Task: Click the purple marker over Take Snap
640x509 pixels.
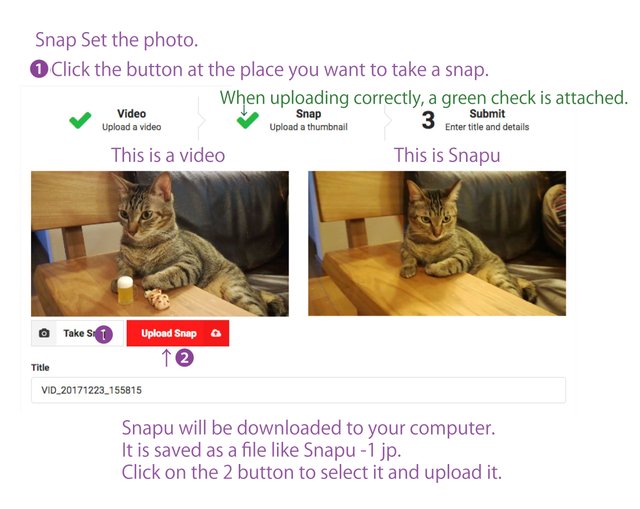Action: coord(104,334)
